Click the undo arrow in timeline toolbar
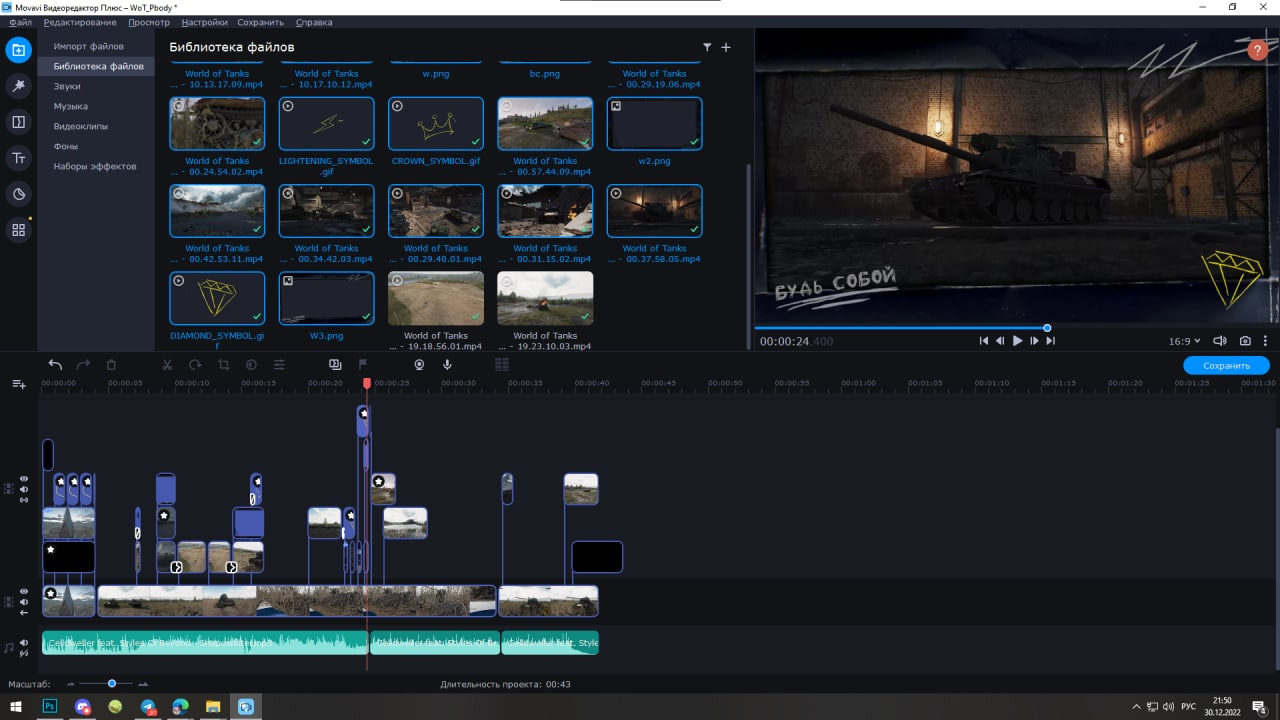 [x=55, y=365]
